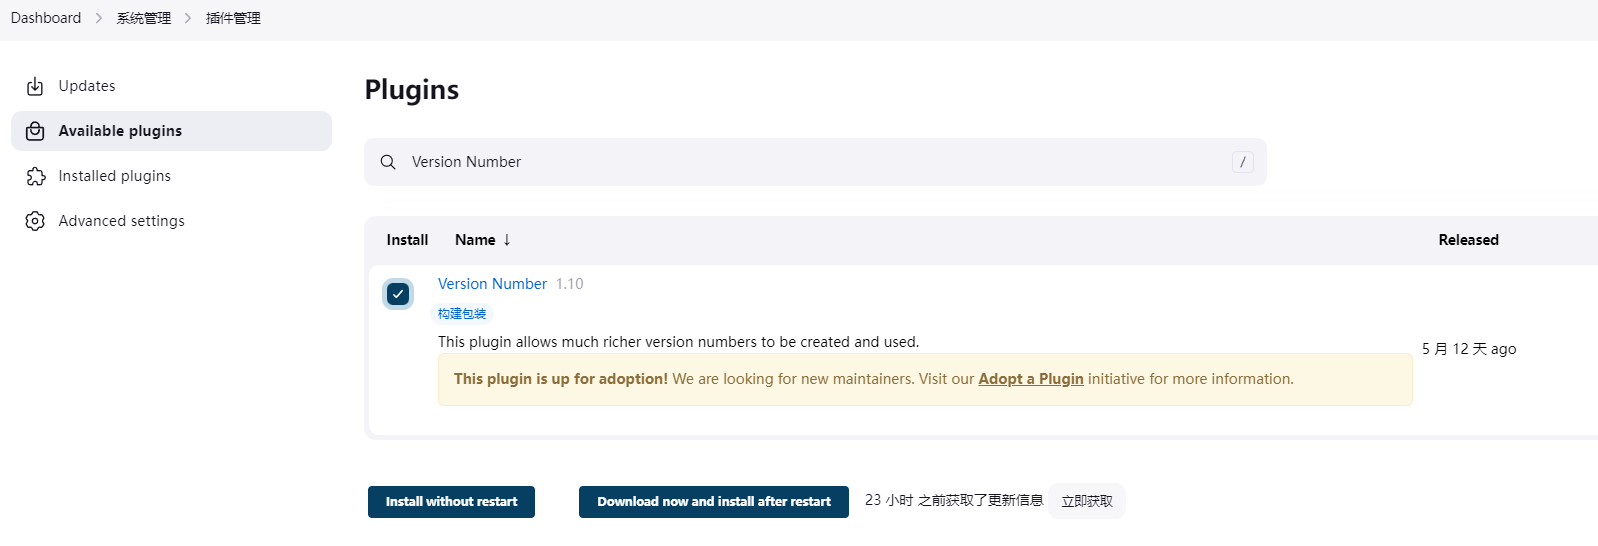
Task: Click the 立即获取 check-now button
Action: pyautogui.click(x=1087, y=501)
